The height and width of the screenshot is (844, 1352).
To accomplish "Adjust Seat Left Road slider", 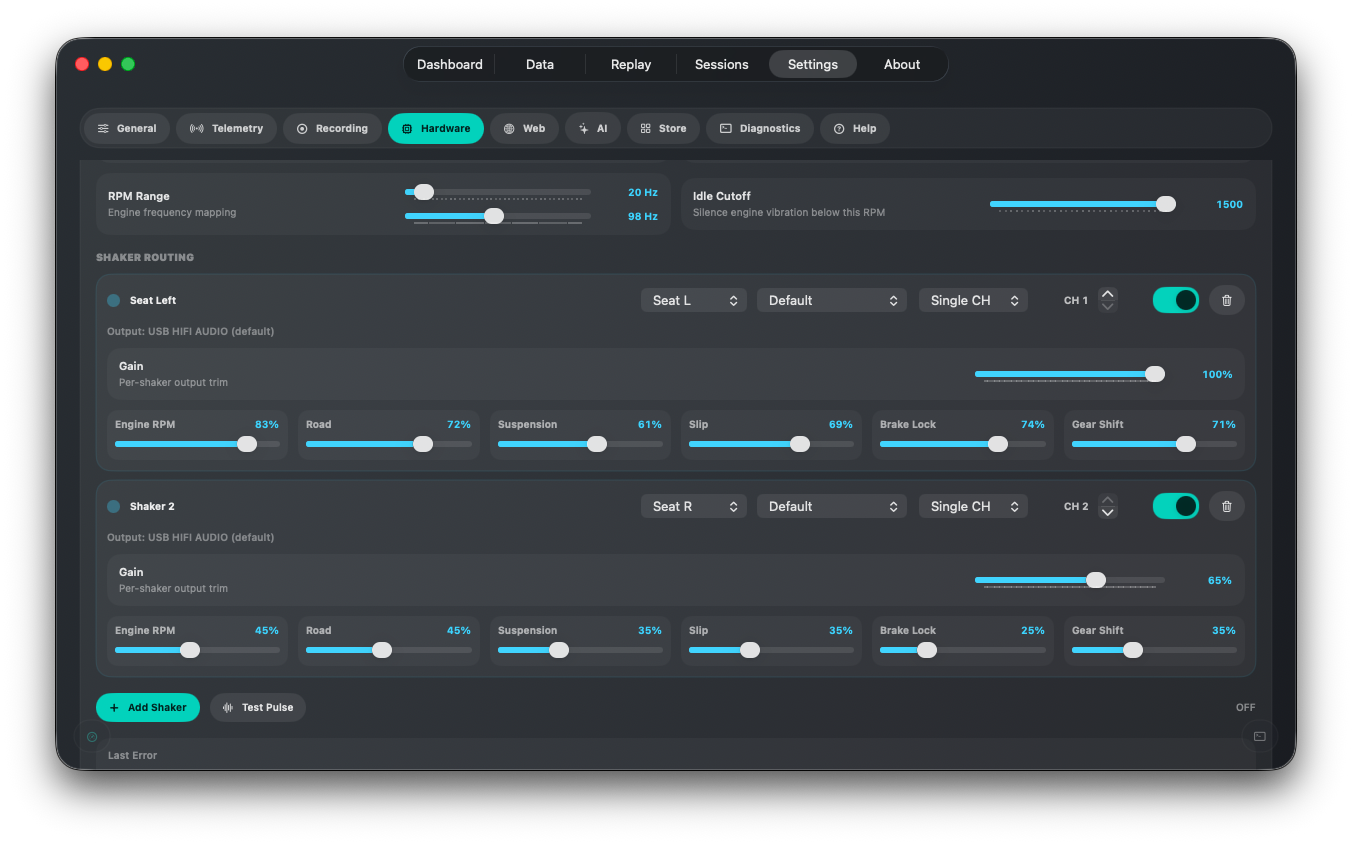I will click(x=389, y=444).
